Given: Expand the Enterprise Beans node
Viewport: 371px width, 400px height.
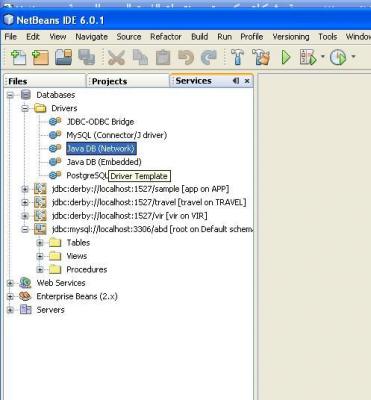Looking at the screenshot, I should coord(10,296).
